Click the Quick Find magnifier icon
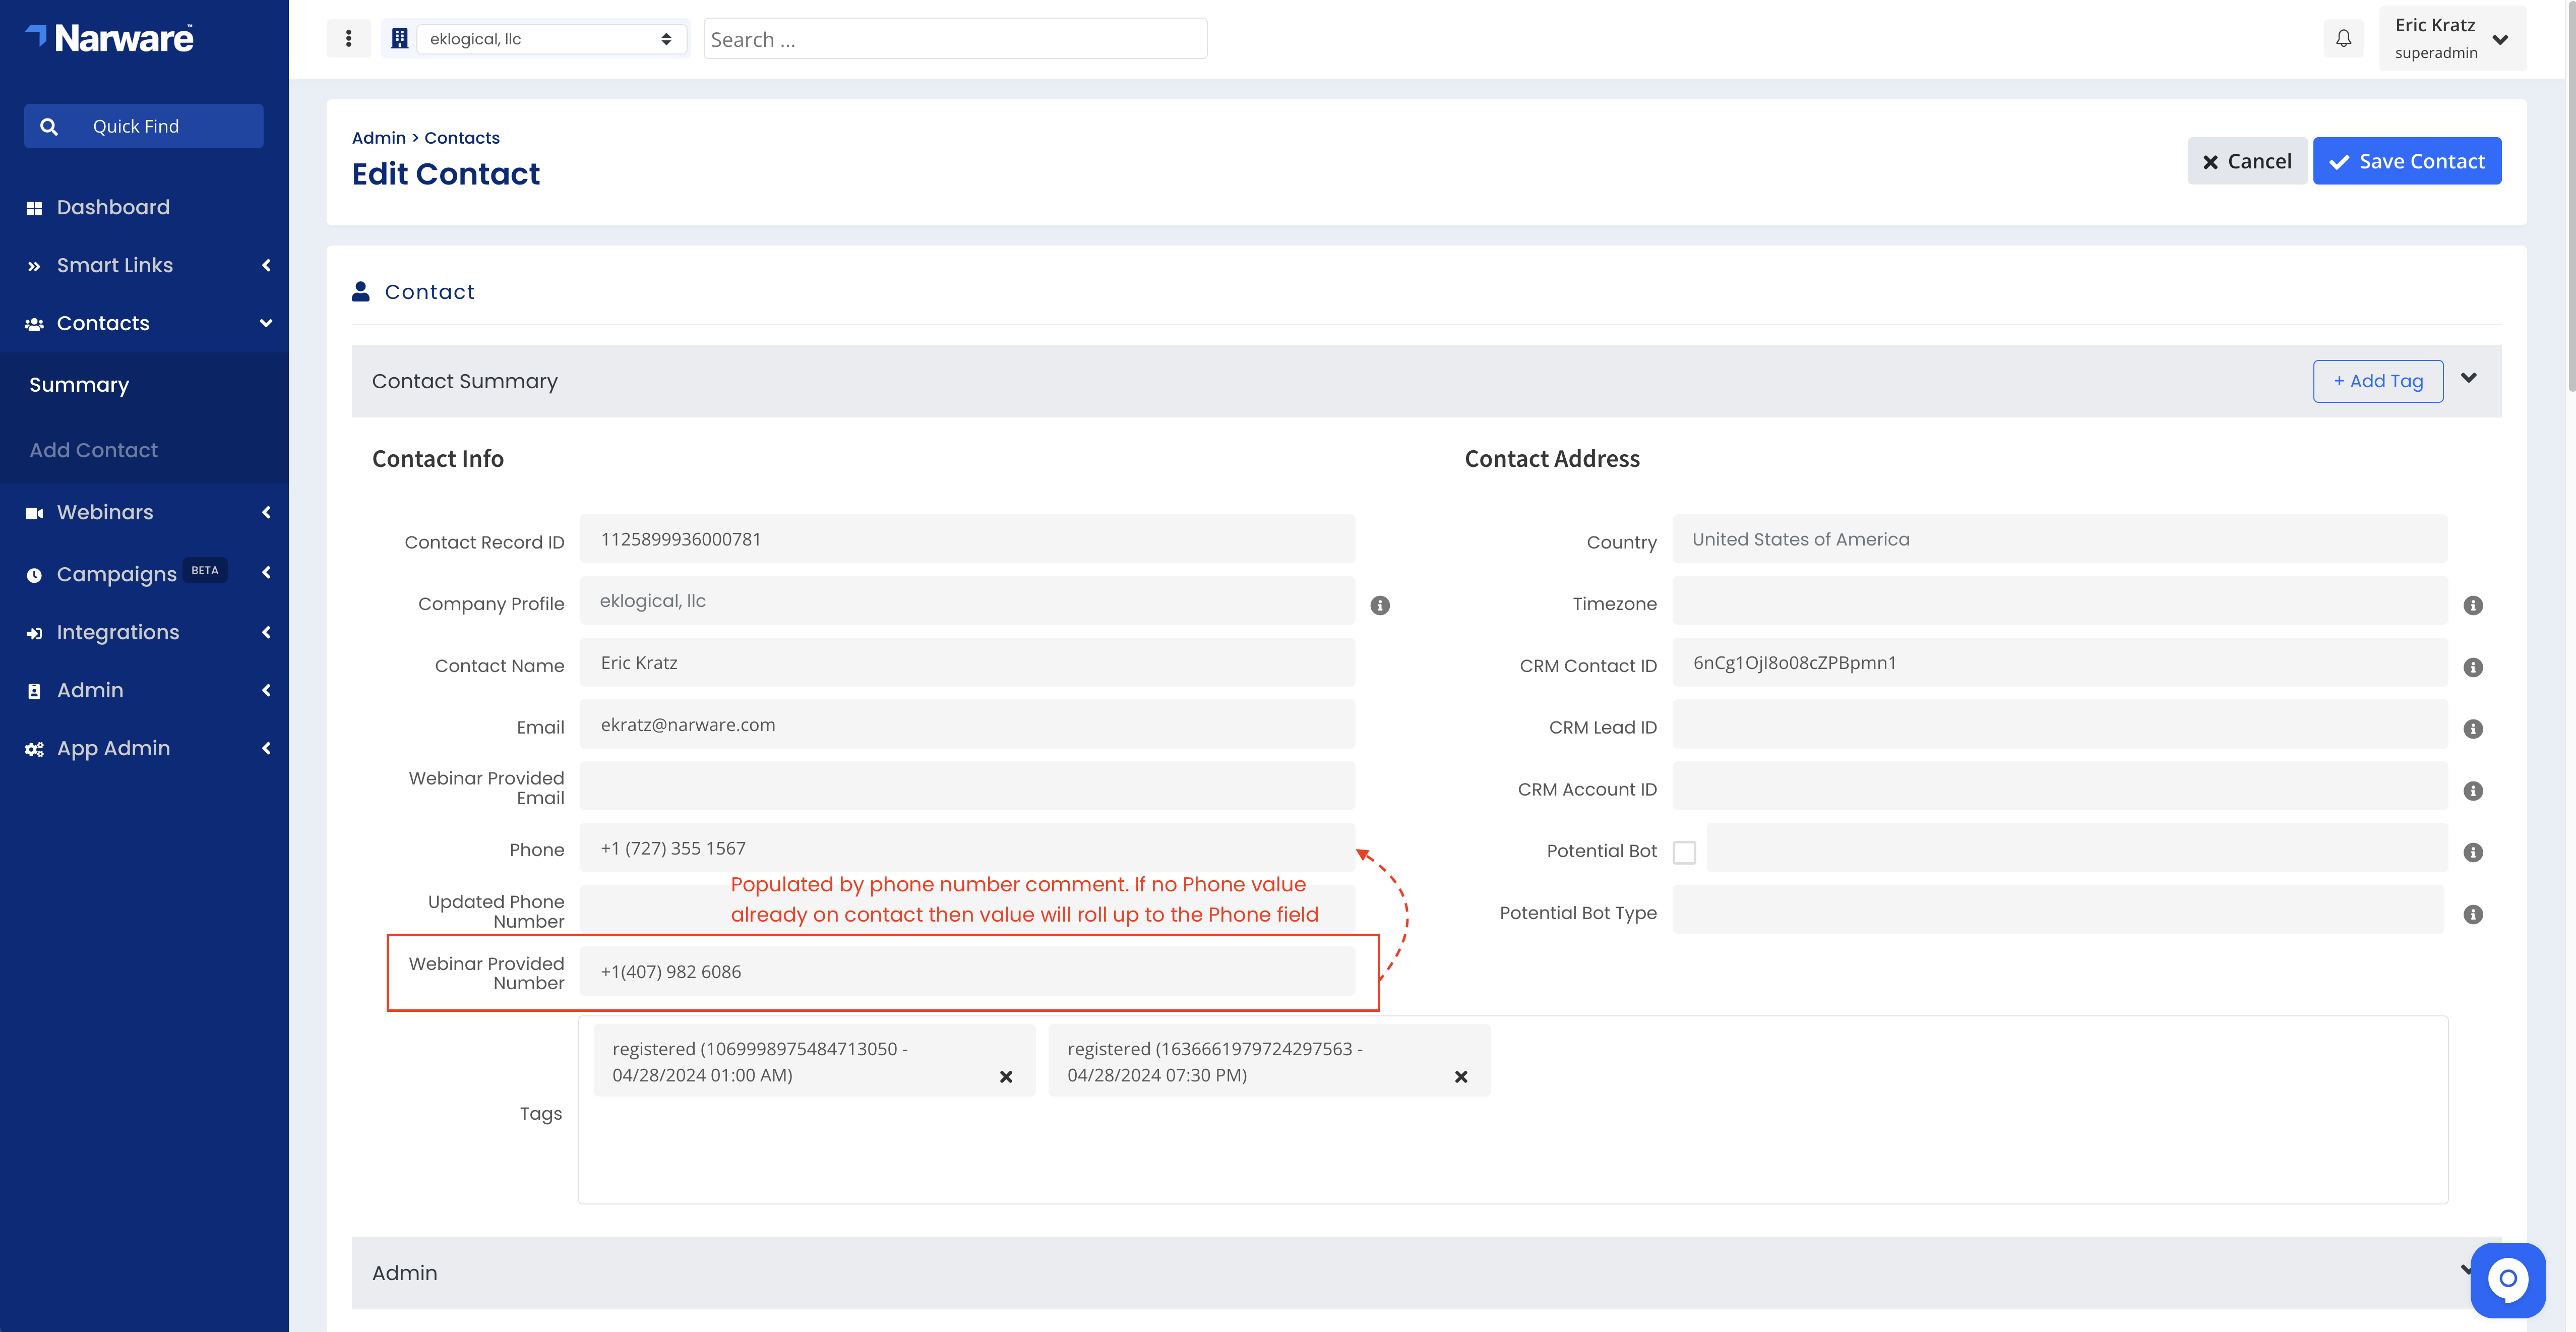The height and width of the screenshot is (1332, 2576). [49, 127]
